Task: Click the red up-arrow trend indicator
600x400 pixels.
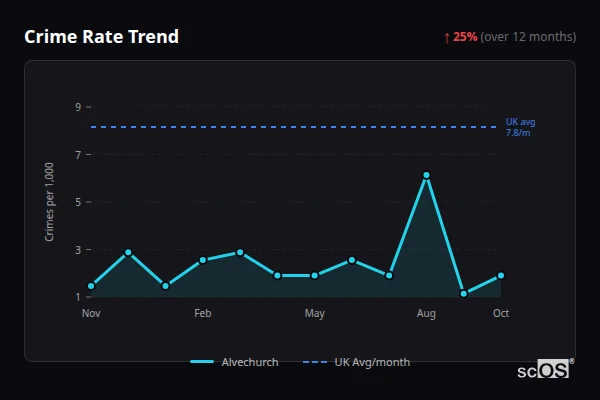Action: (447, 37)
